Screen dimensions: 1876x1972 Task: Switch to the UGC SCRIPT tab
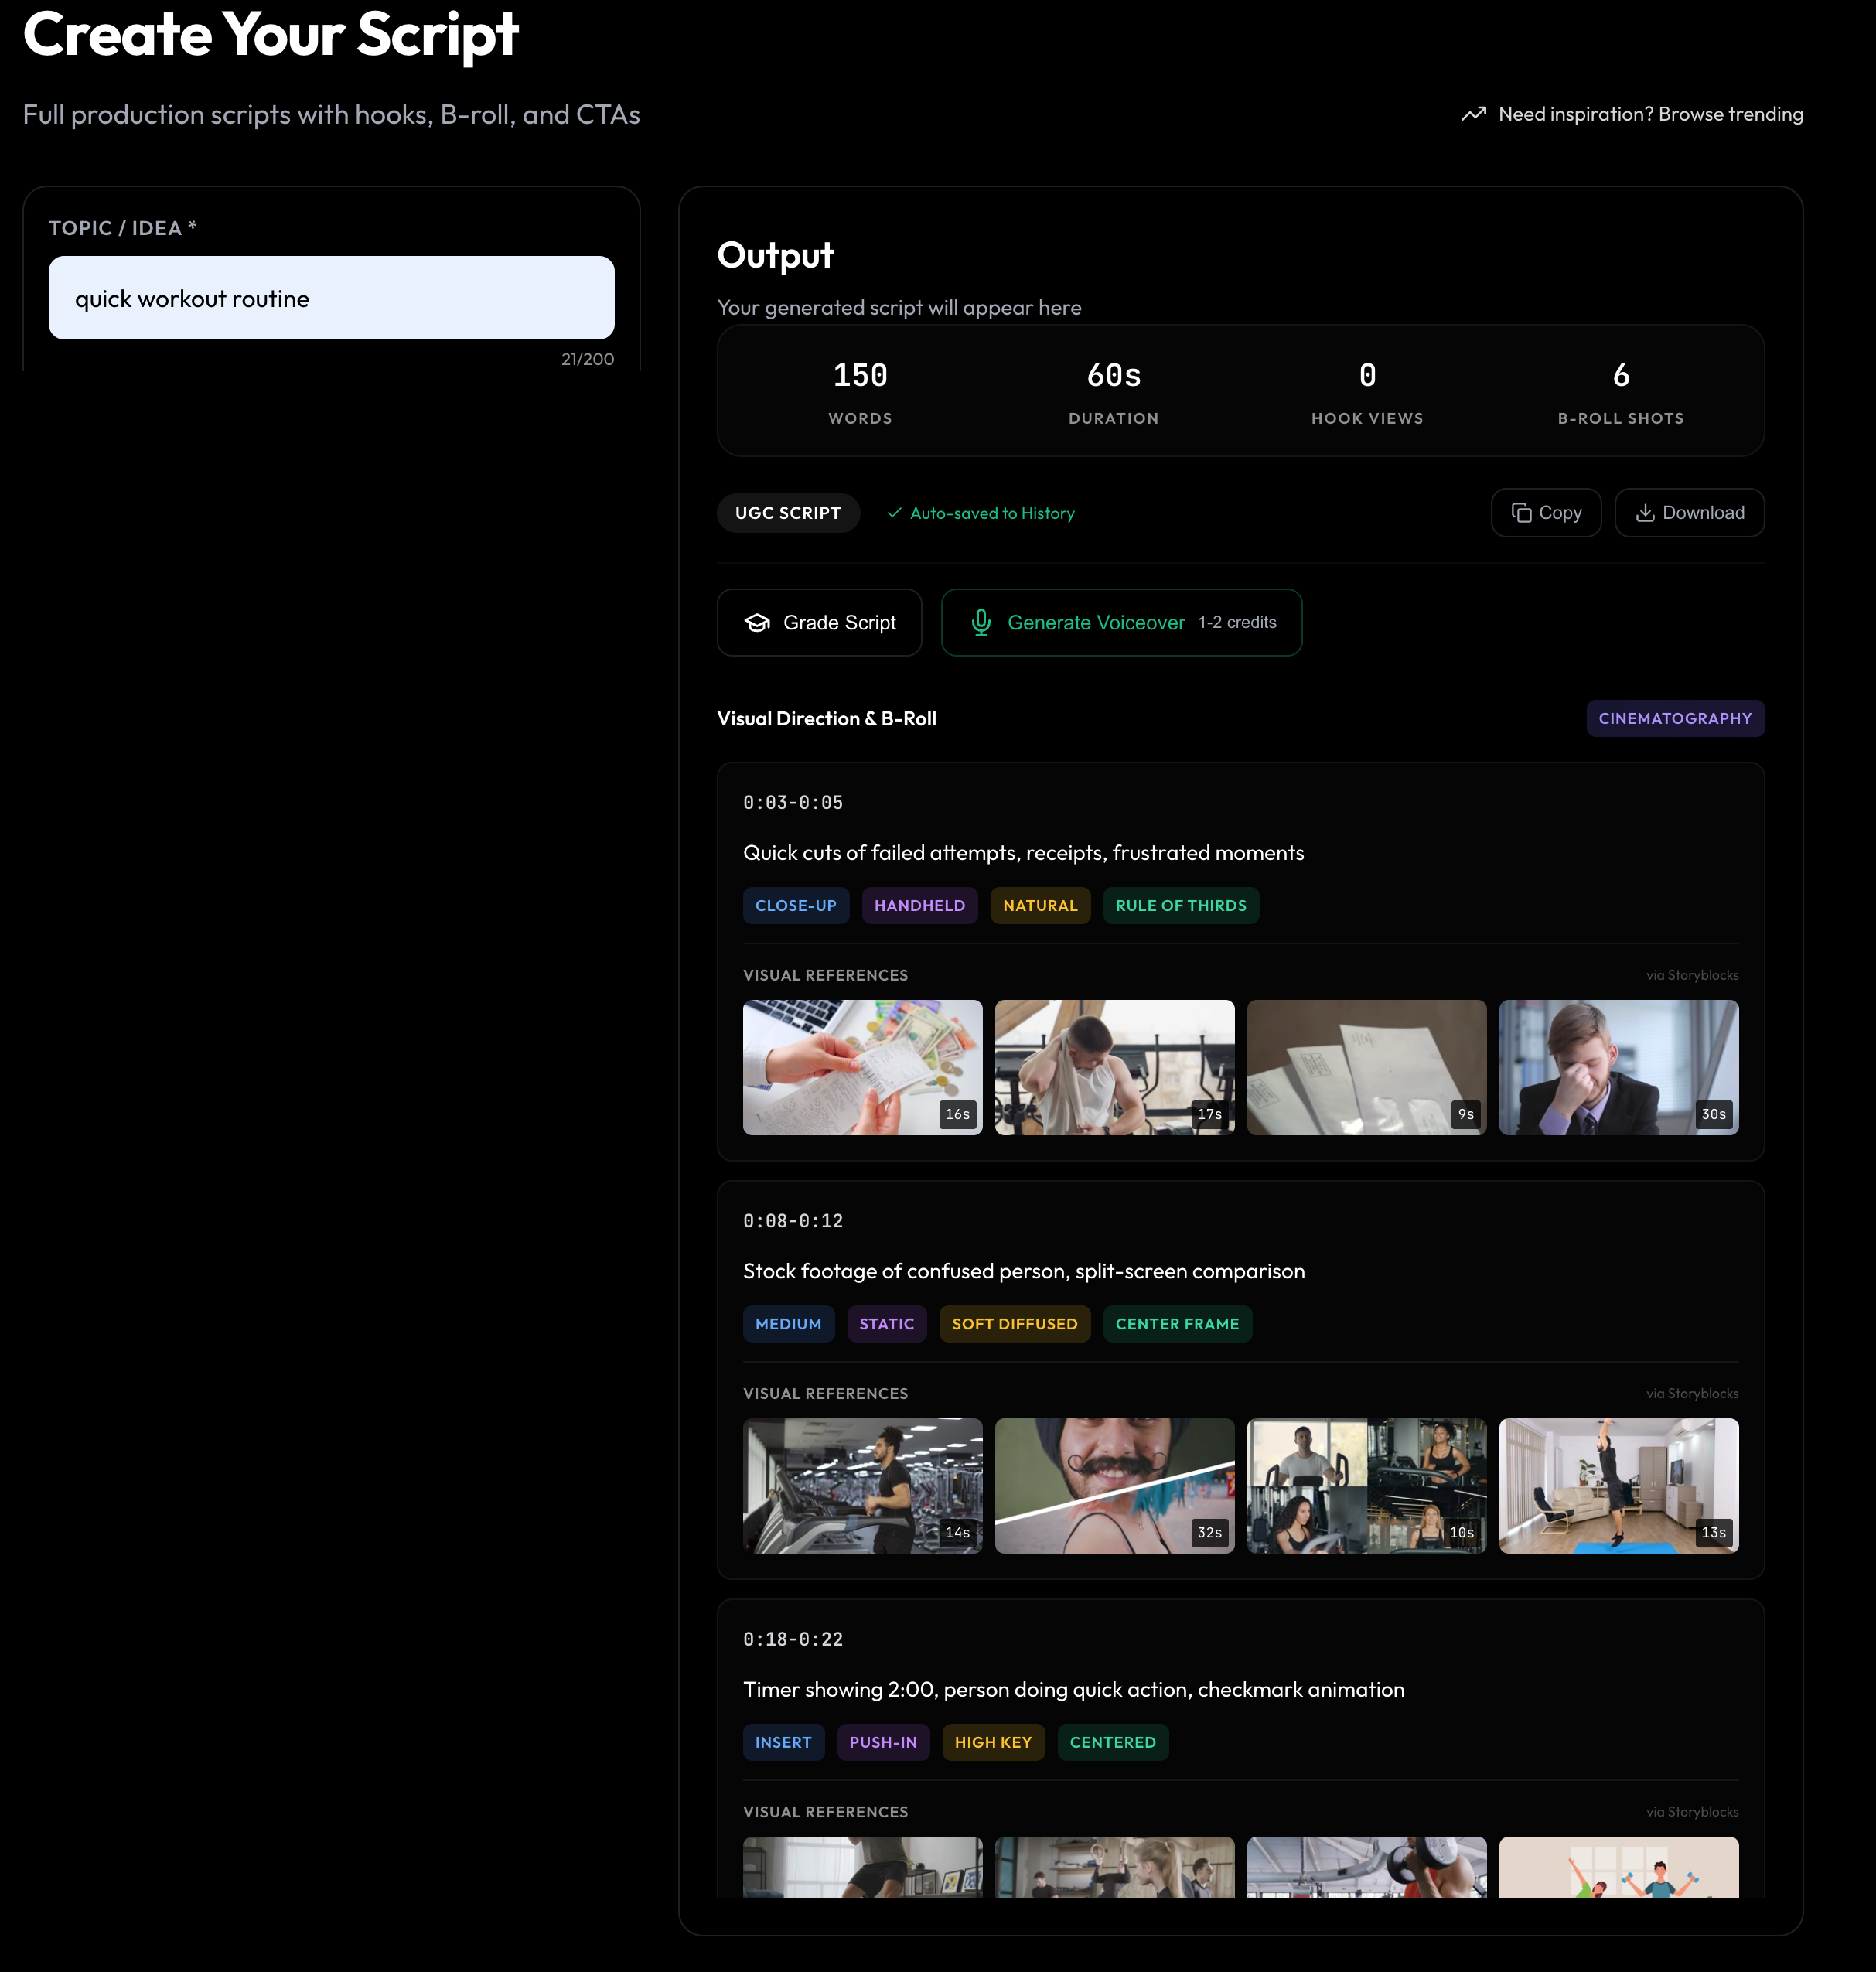point(788,512)
